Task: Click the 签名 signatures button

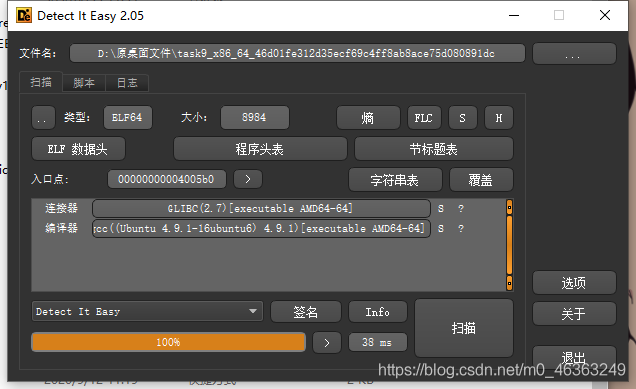Action: (306, 312)
